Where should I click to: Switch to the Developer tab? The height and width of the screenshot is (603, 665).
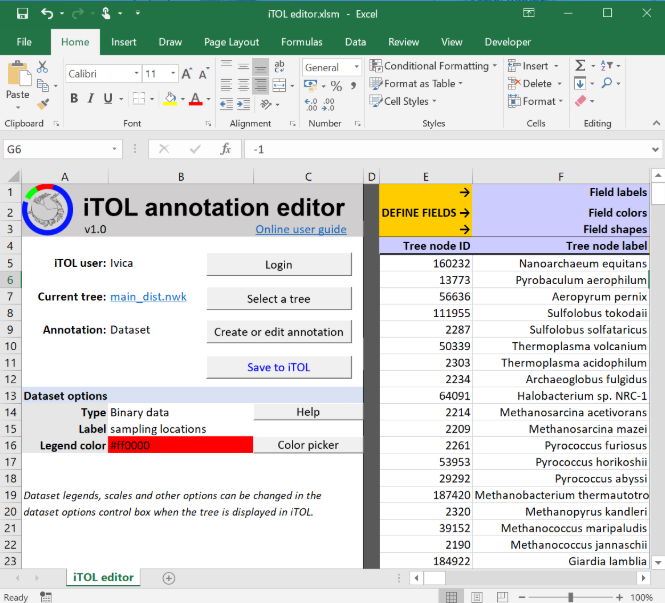coord(507,42)
